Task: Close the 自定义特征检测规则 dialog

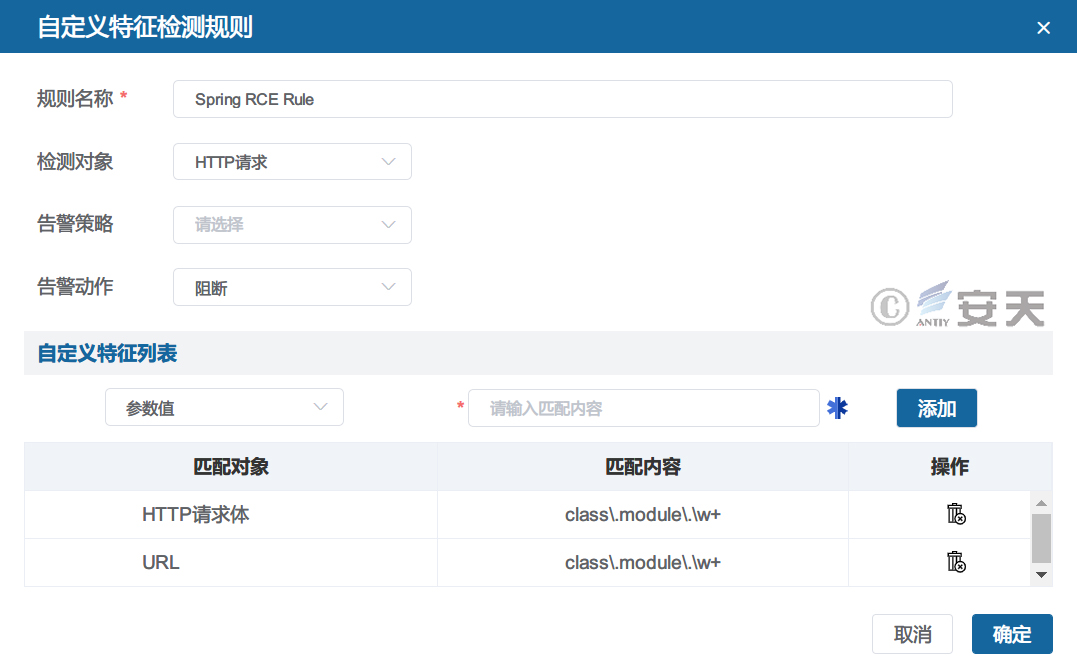Action: pos(1043,27)
